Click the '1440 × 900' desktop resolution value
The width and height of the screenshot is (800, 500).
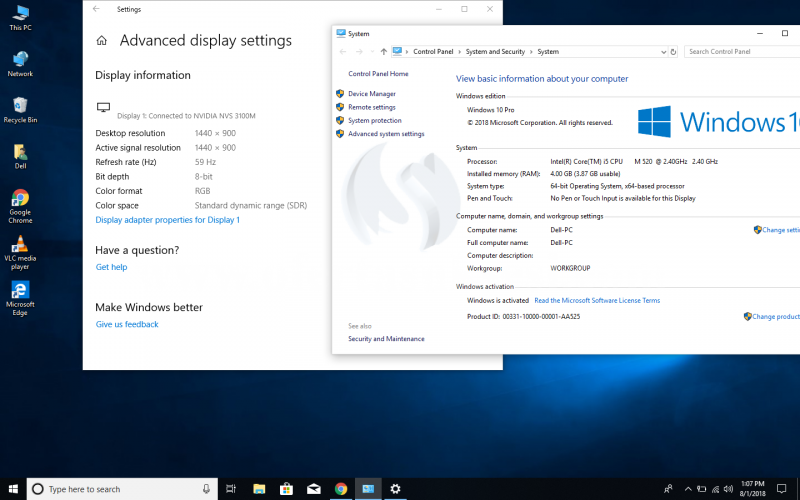[215, 133]
